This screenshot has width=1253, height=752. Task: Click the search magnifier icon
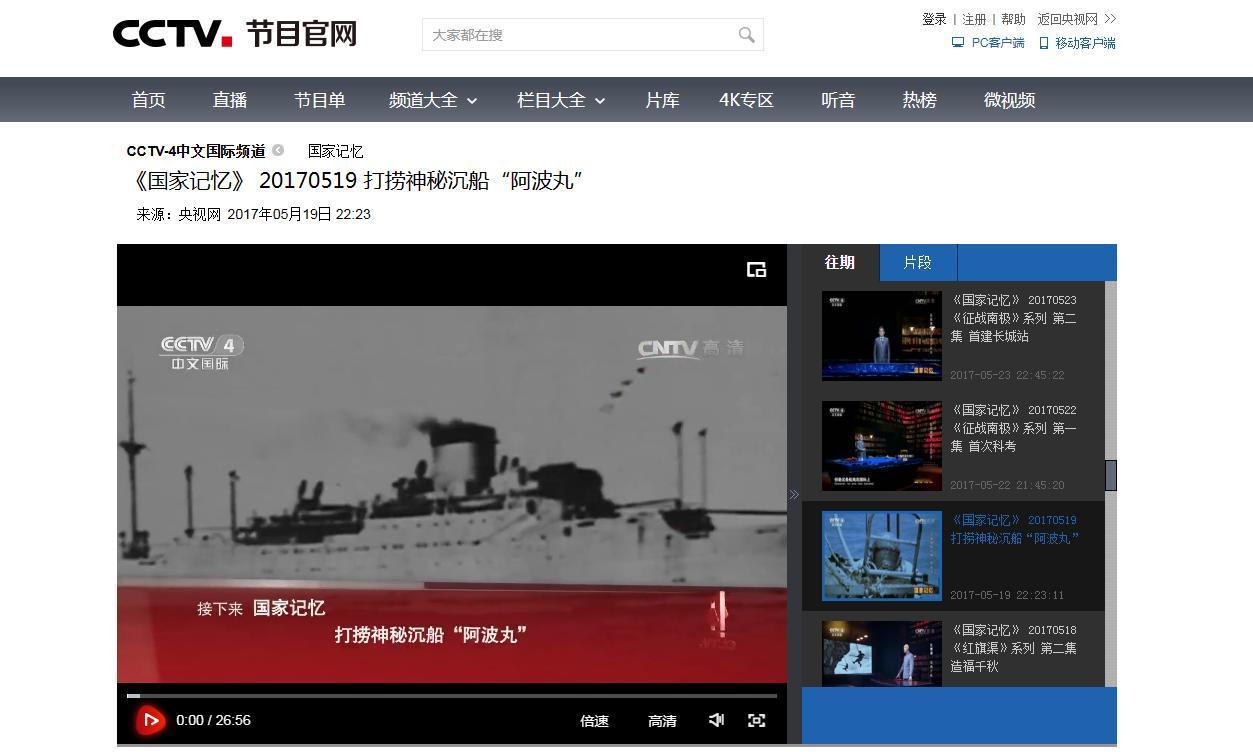746,35
